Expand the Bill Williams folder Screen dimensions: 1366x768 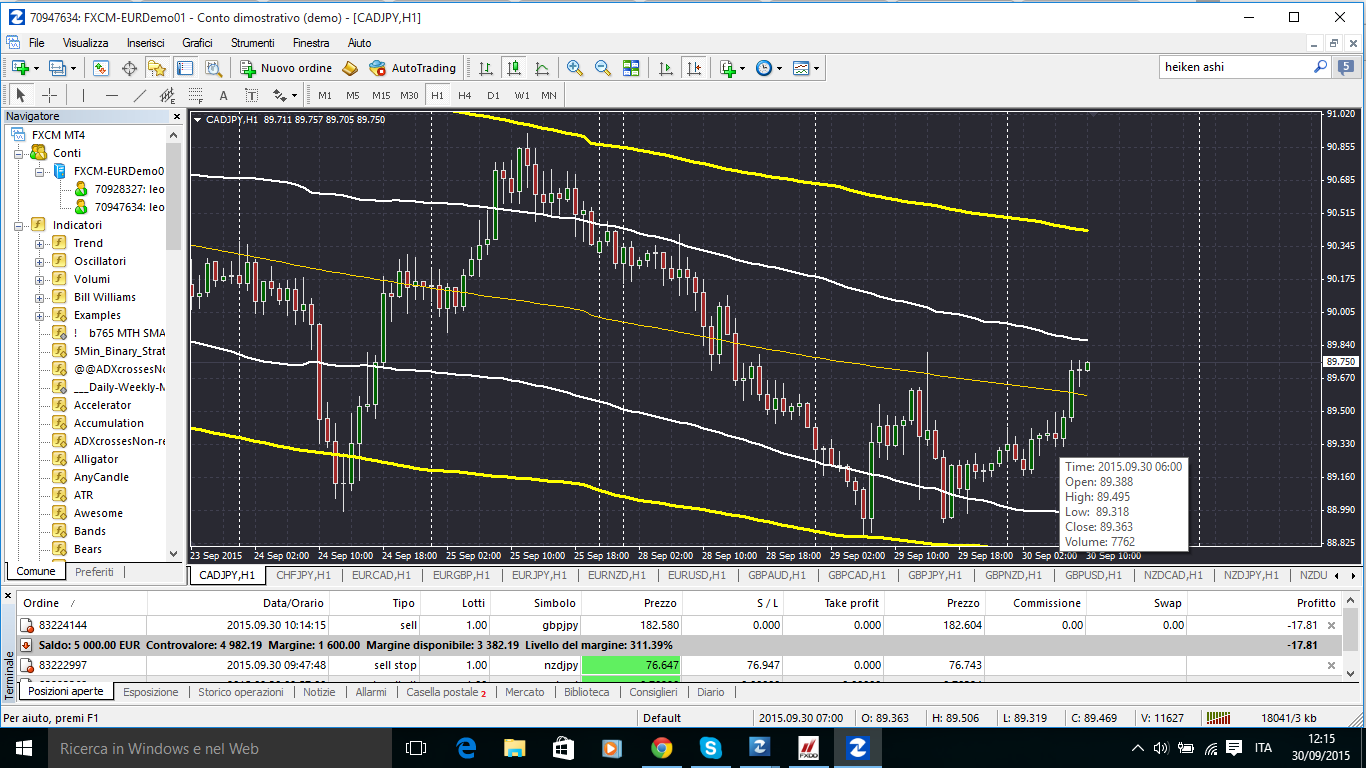(x=40, y=297)
